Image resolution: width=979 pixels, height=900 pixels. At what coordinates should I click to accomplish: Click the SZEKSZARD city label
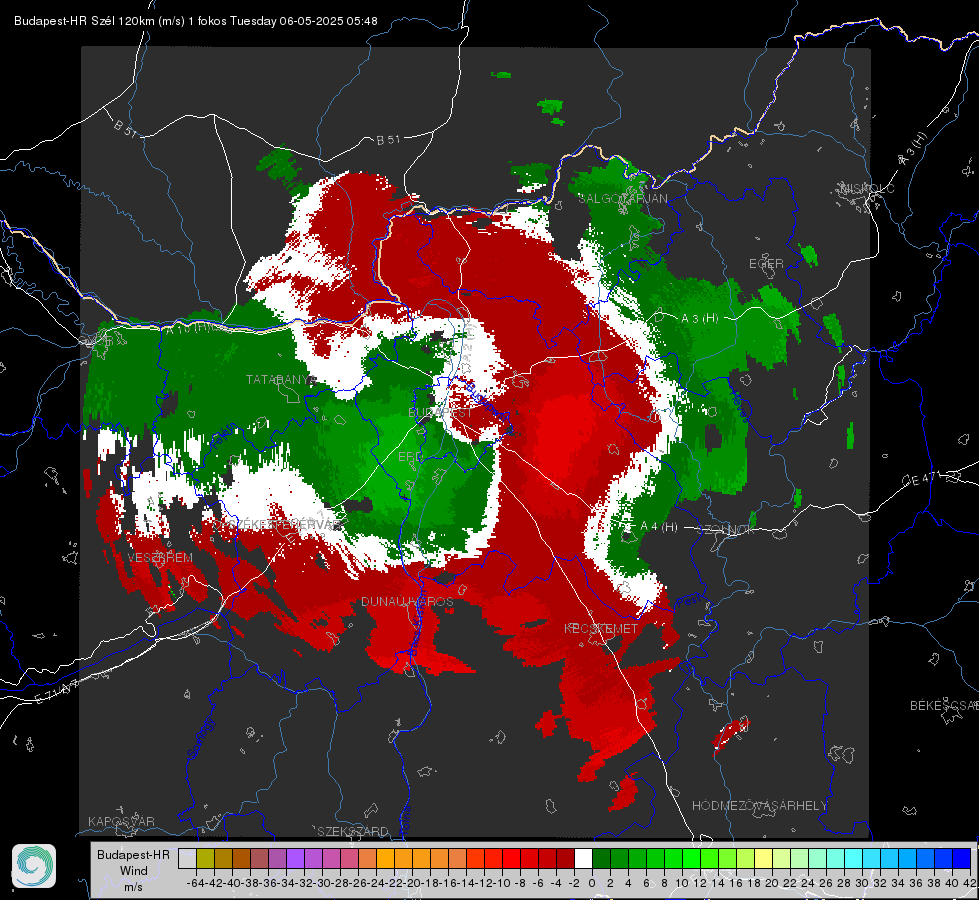352,831
